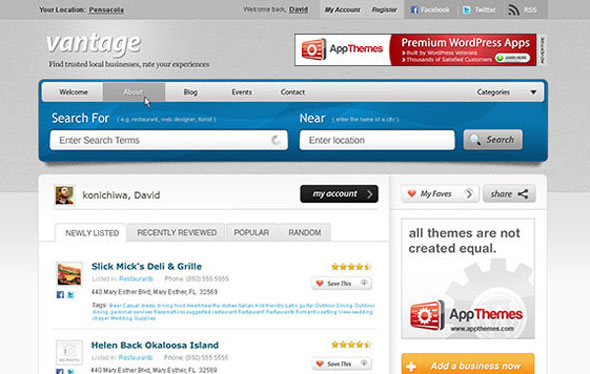Open My Faves heart button
The height and width of the screenshot is (374, 590).
click(431, 194)
